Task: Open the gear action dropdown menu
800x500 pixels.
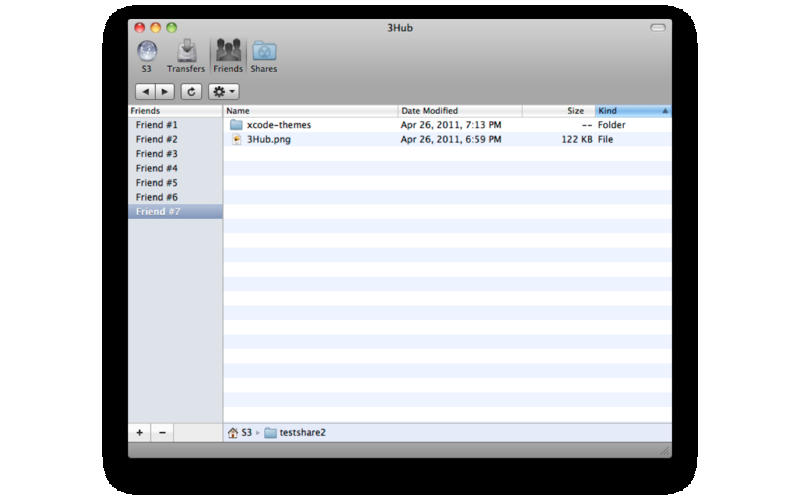Action: (223, 91)
